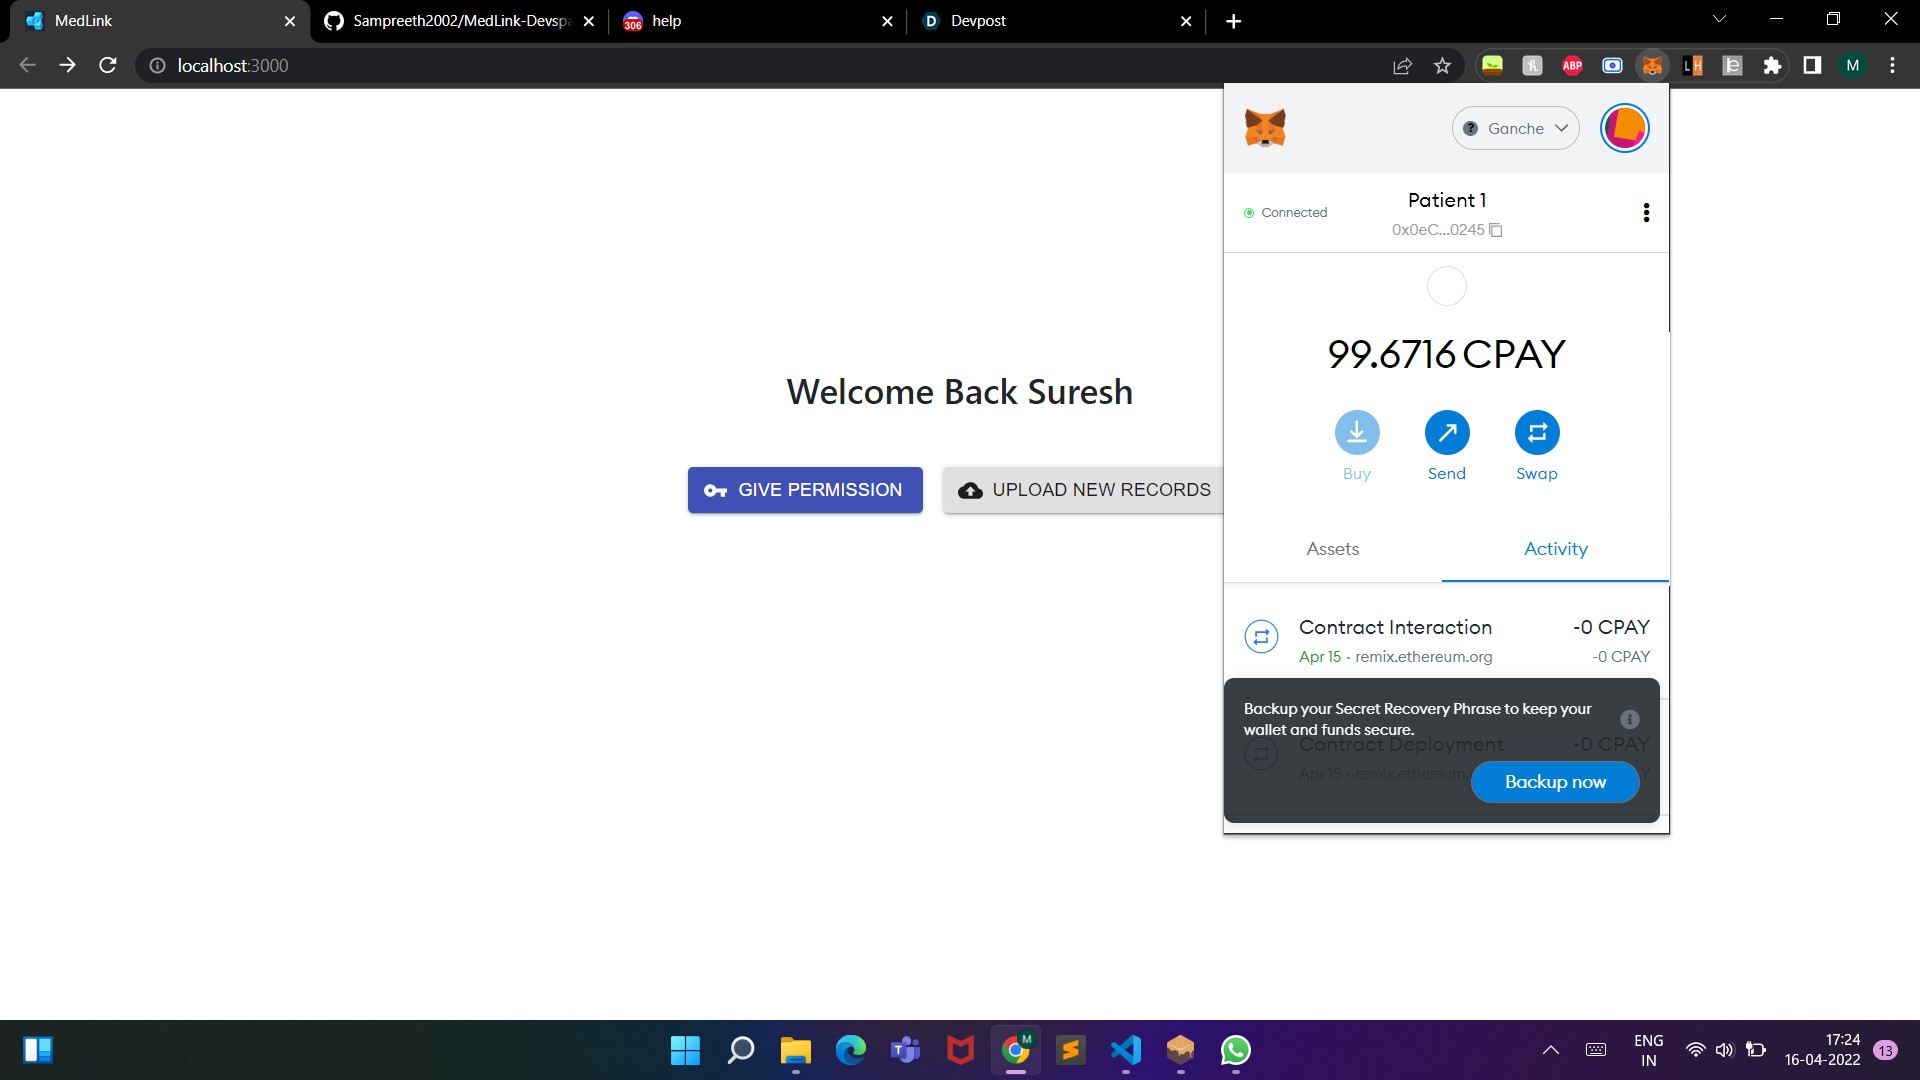
Task: Open the MetaMask extension toolbar icon
Action: (1652, 66)
